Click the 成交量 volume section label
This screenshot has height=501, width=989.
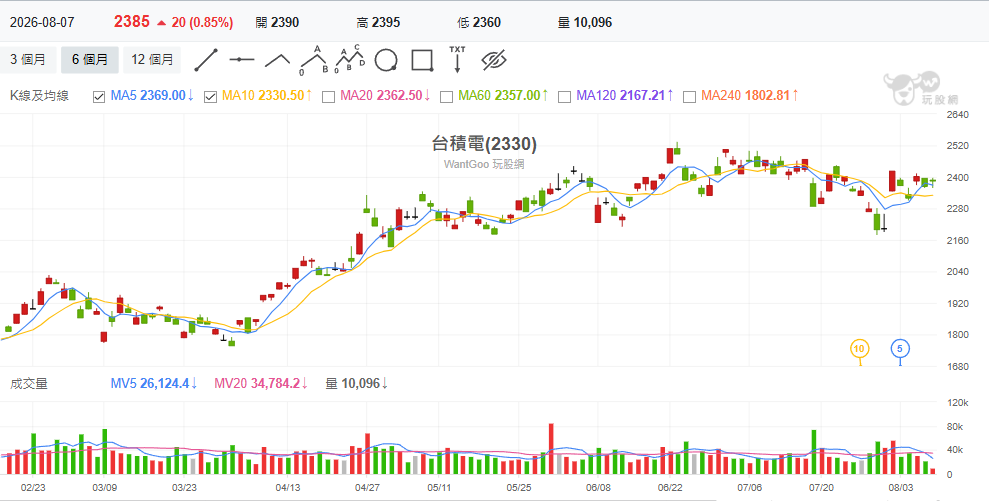[x=28, y=383]
